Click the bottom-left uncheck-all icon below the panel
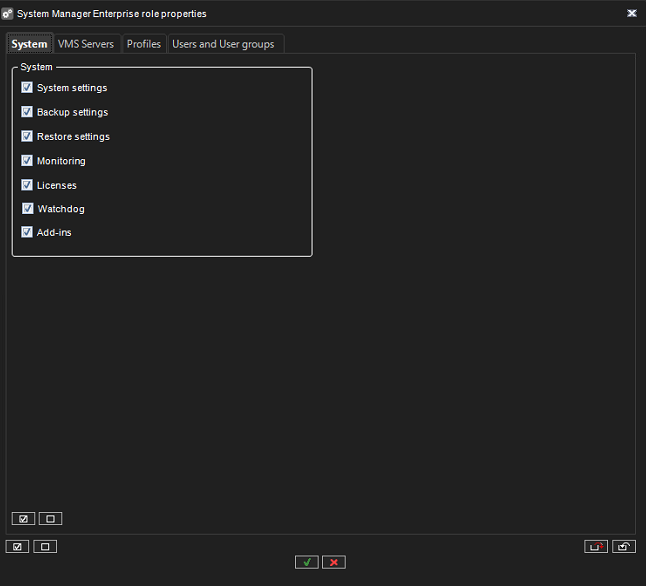Image resolution: width=646 pixels, height=586 pixels. point(45,546)
